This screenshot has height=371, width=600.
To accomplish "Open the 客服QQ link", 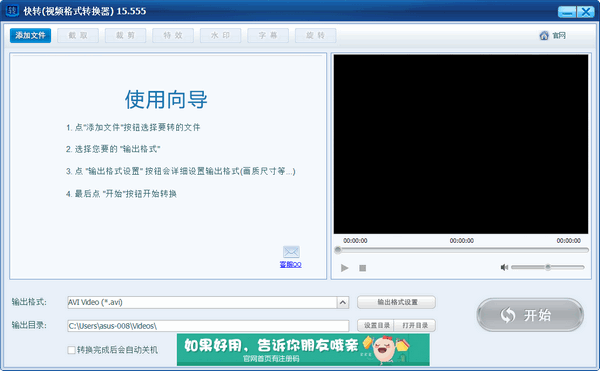I will click(290, 264).
